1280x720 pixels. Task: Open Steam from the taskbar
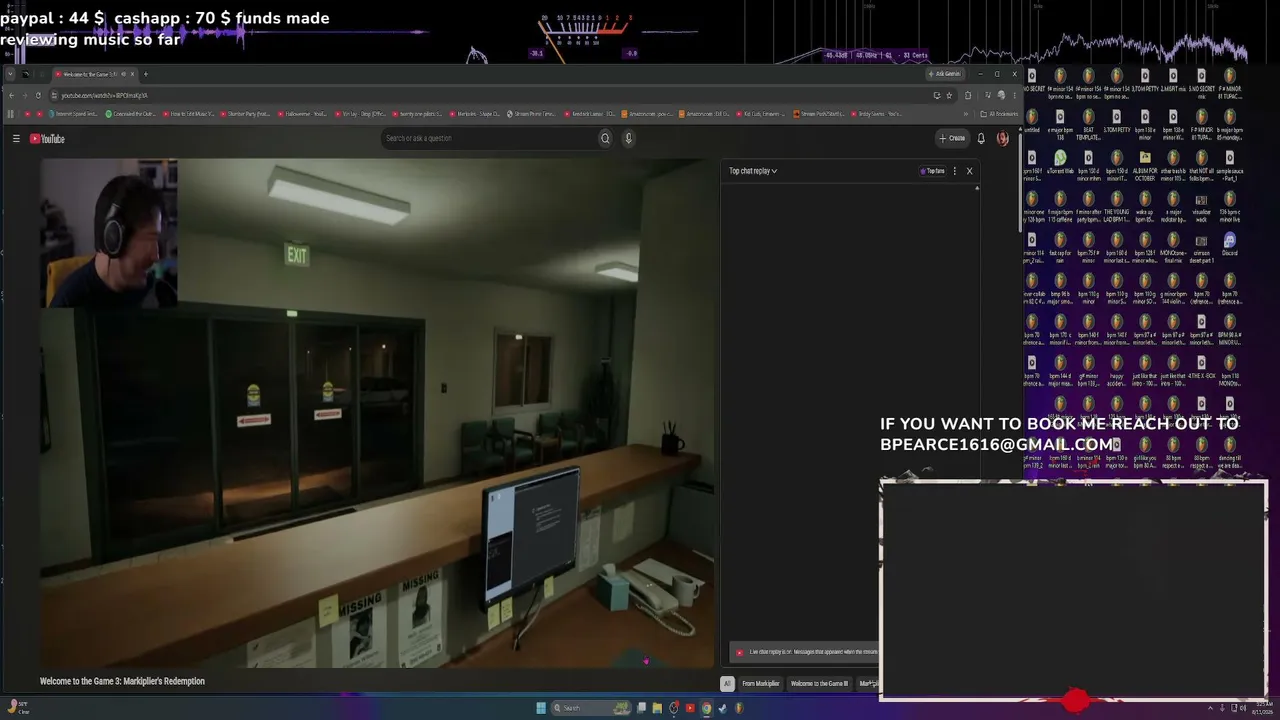[x=722, y=708]
